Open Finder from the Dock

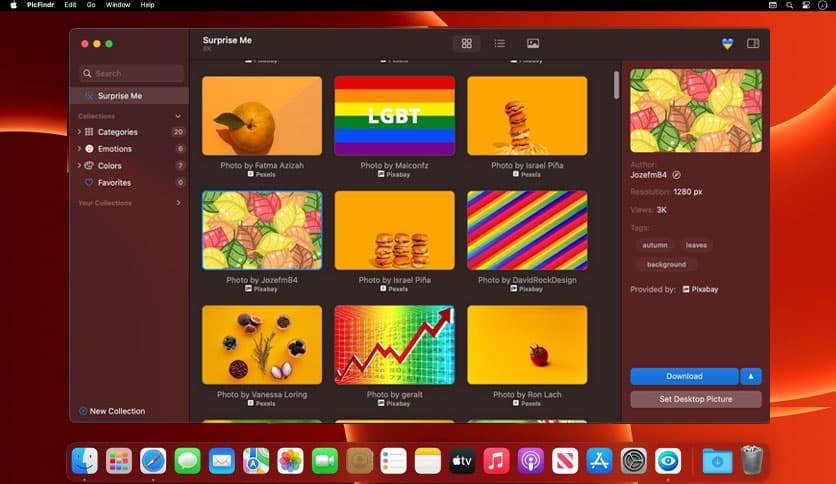[85, 461]
